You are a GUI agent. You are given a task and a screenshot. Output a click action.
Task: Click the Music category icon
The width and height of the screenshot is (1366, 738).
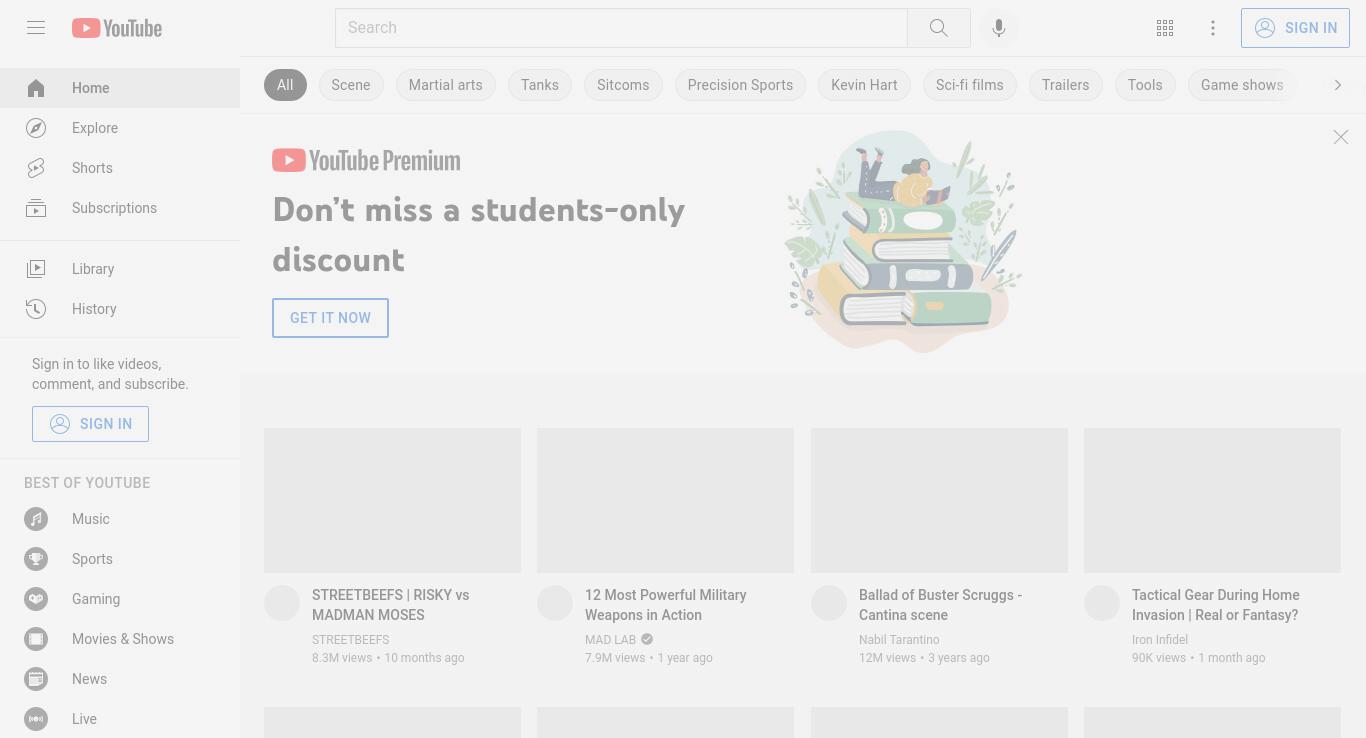[36, 519]
